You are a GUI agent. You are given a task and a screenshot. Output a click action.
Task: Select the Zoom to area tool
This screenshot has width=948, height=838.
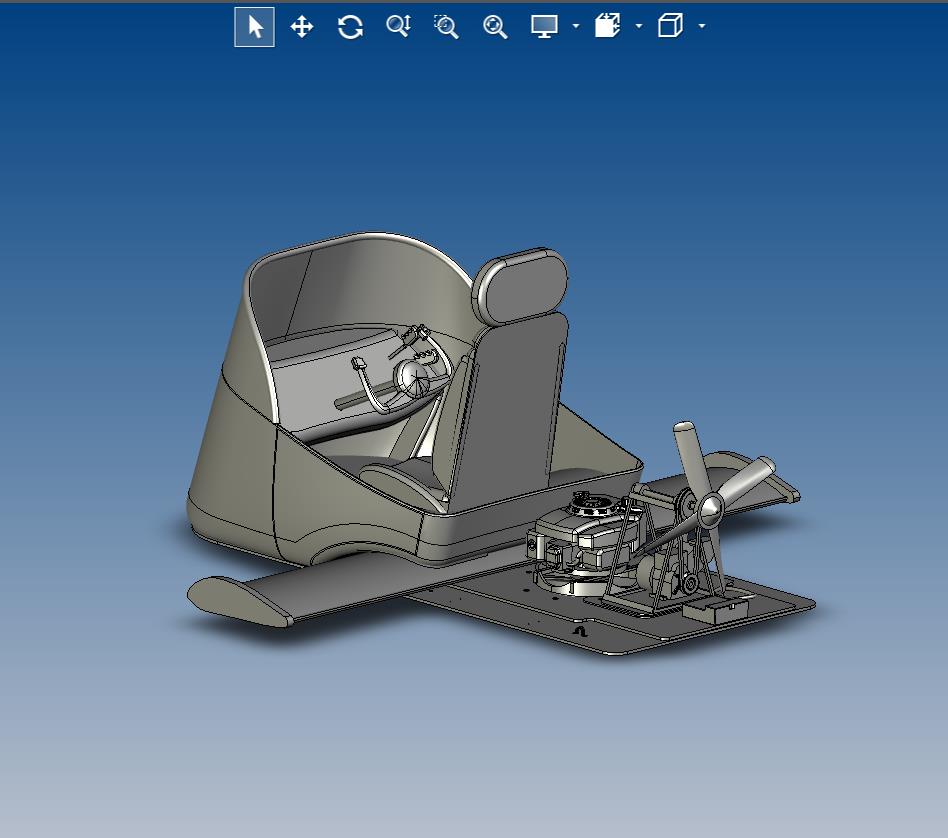(446, 27)
